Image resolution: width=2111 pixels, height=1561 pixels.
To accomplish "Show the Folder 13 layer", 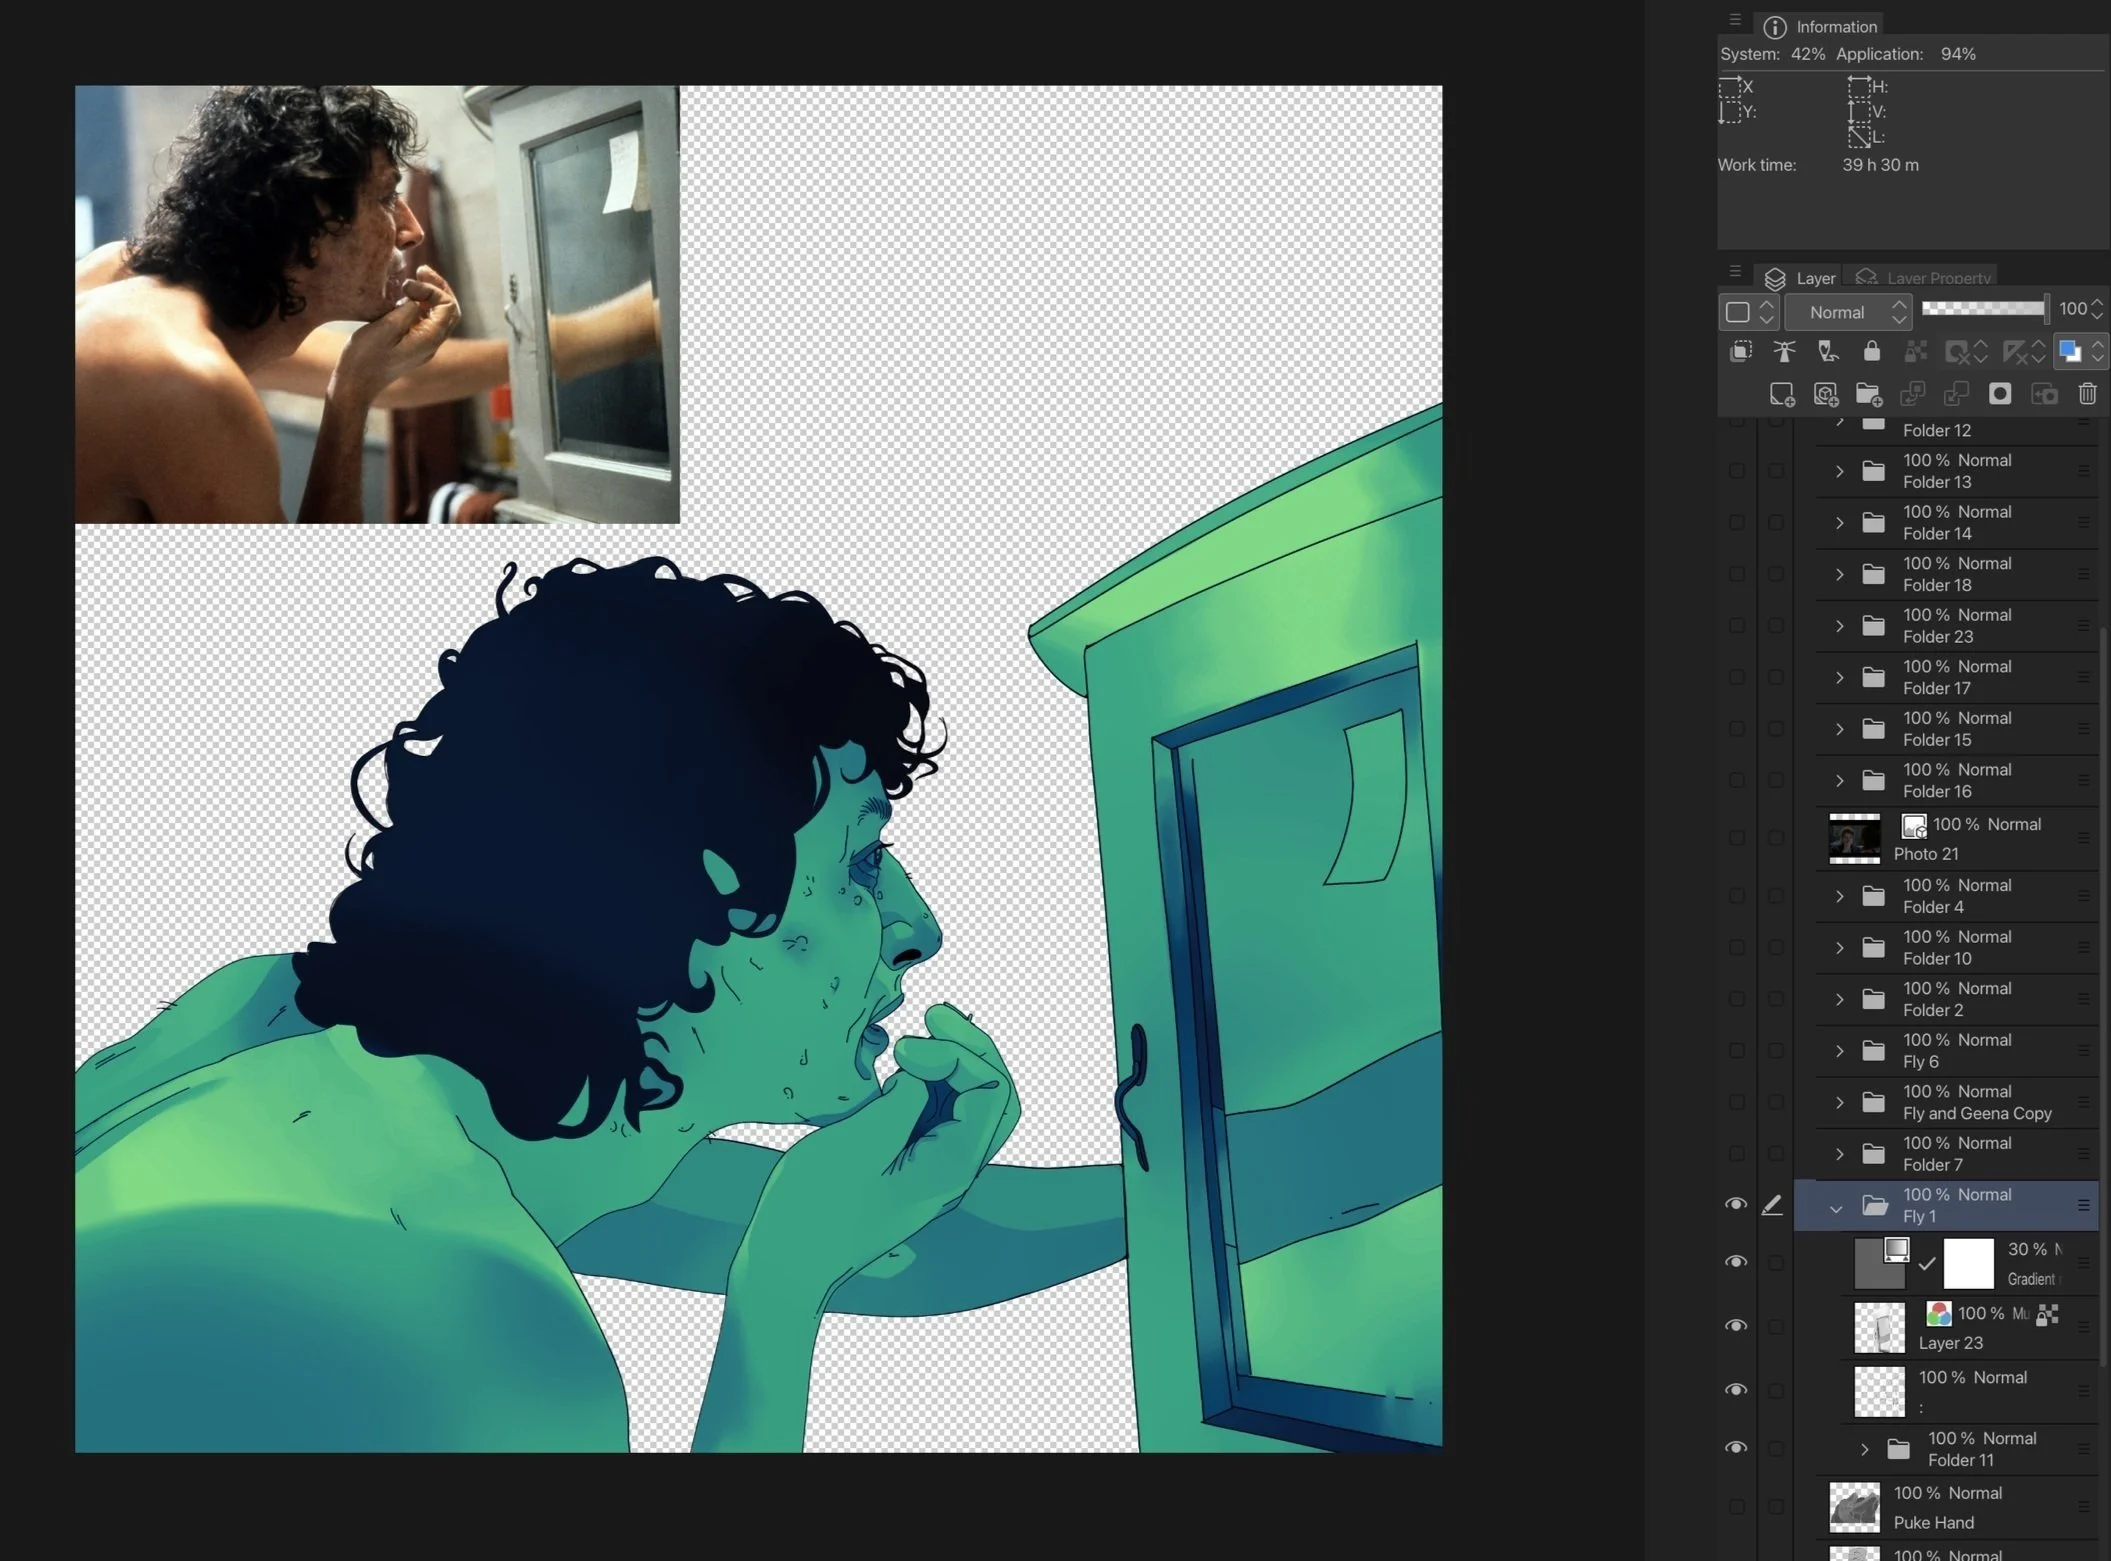I will (1736, 471).
